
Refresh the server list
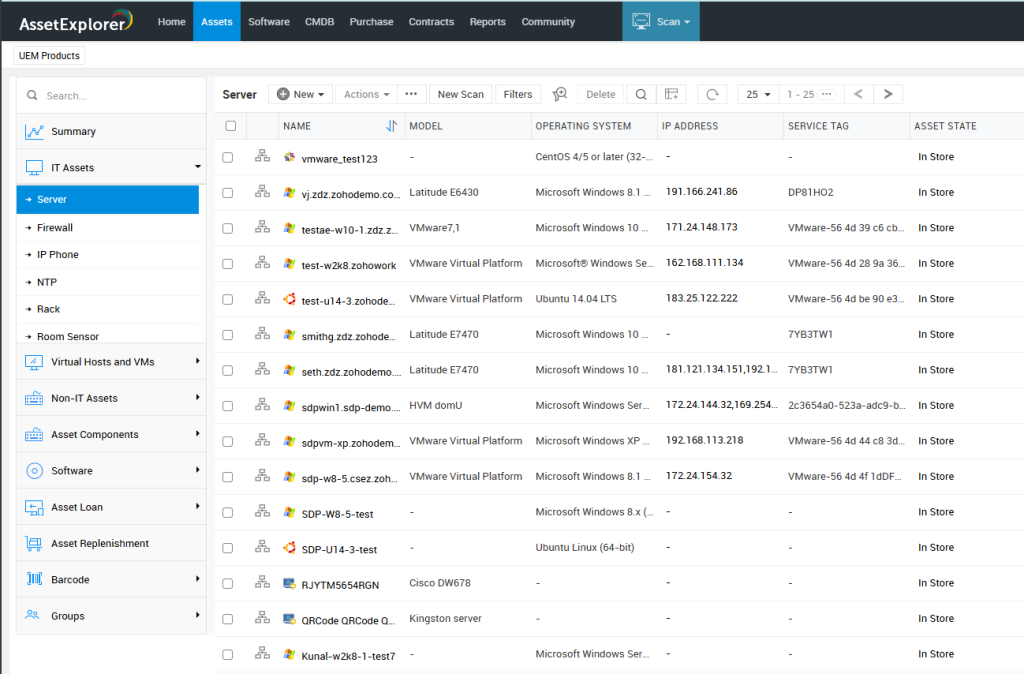712,95
